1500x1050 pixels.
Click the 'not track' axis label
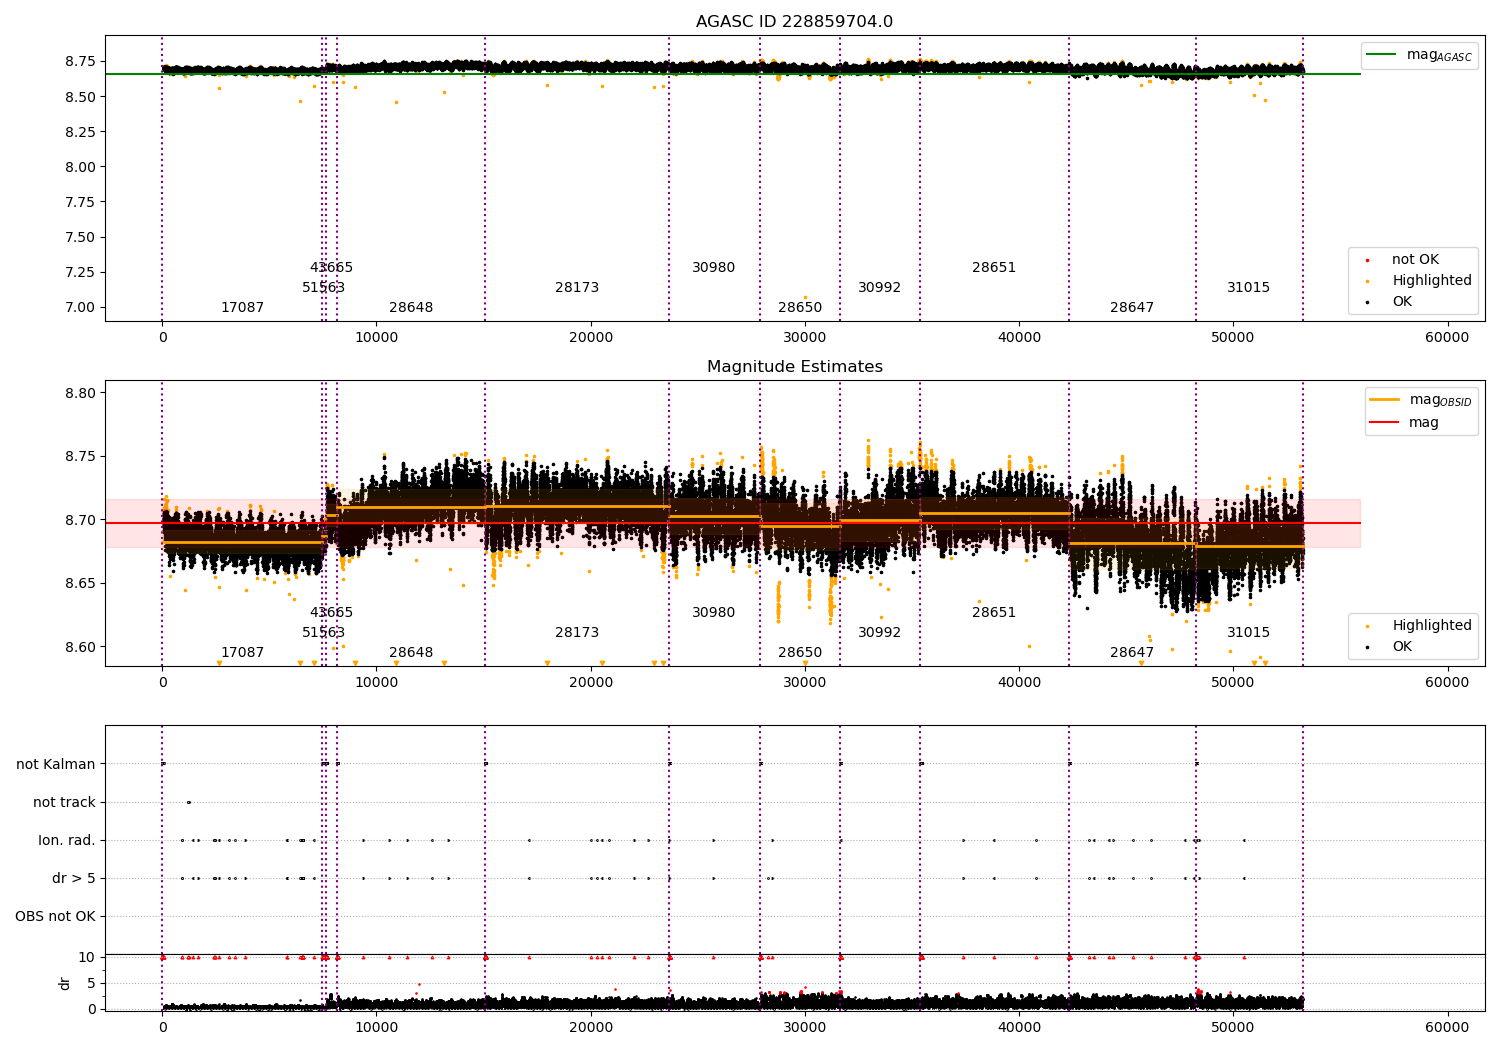pos(64,802)
